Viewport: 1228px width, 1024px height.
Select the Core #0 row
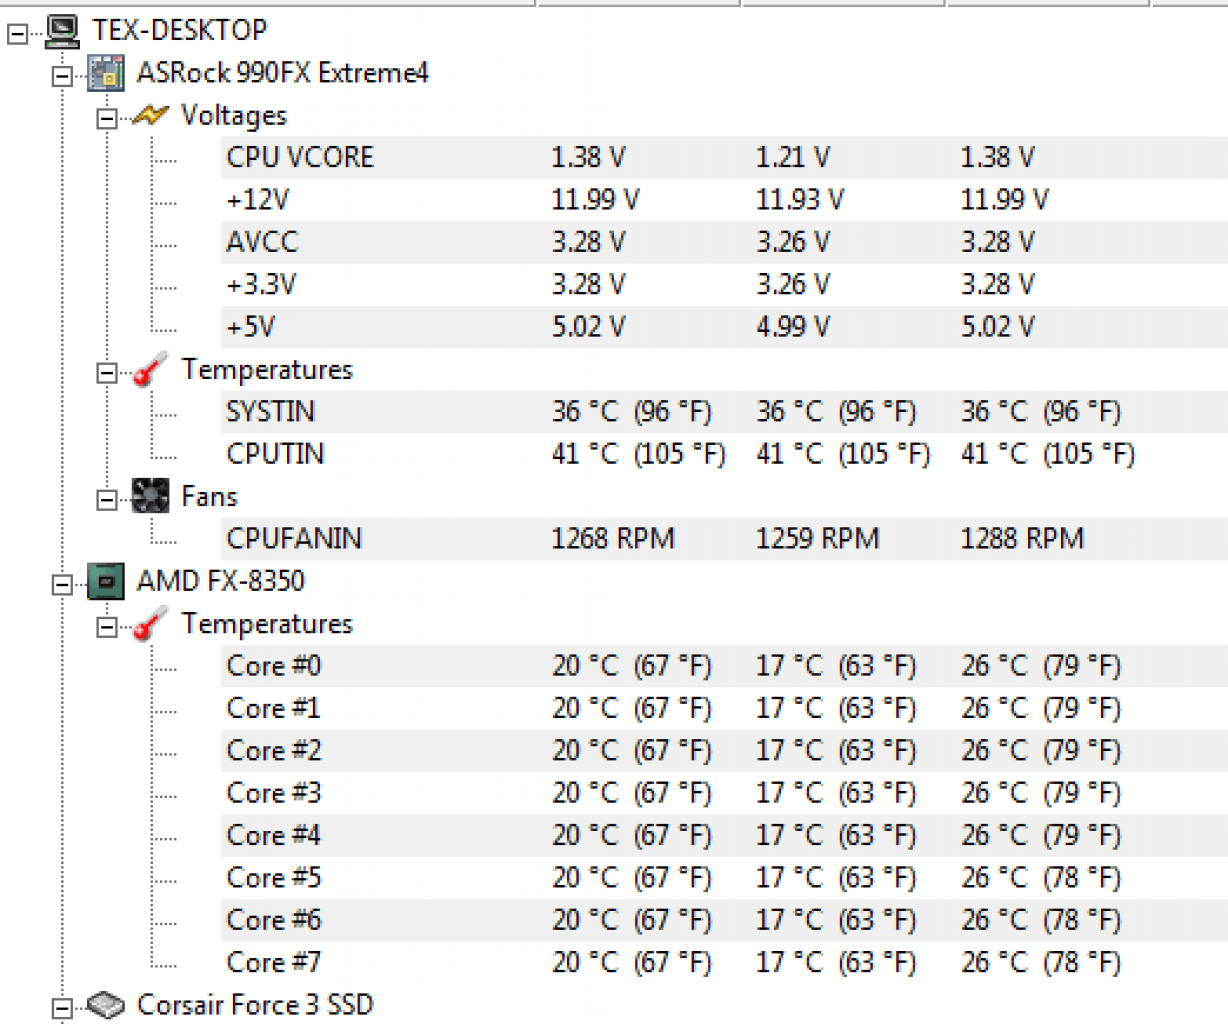click(724, 666)
